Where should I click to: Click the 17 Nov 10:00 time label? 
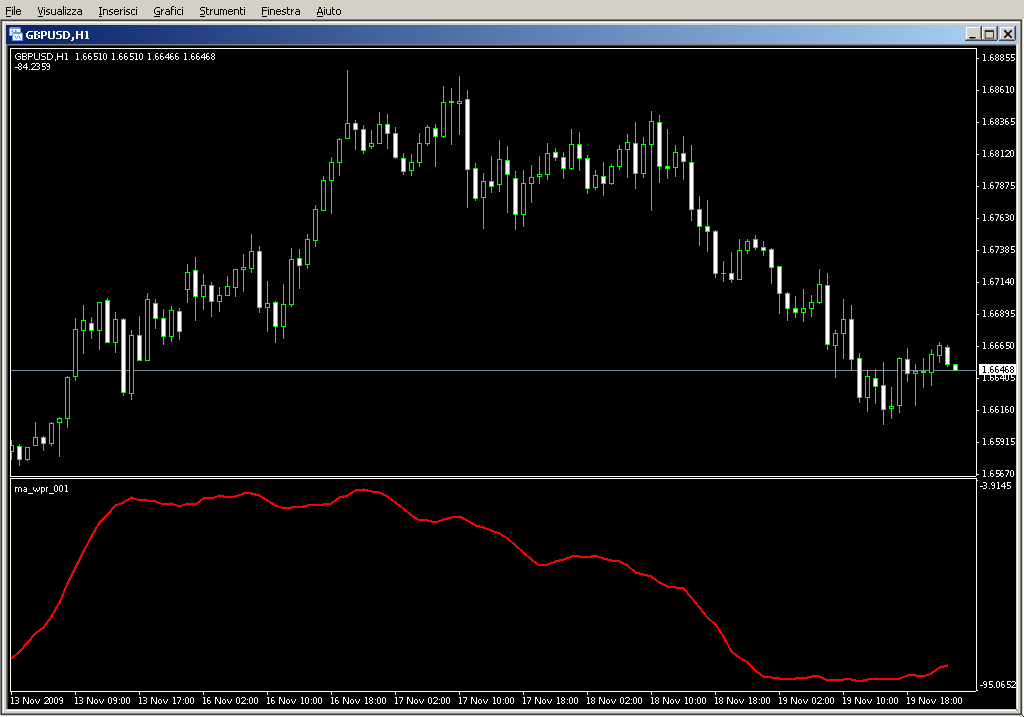point(486,701)
